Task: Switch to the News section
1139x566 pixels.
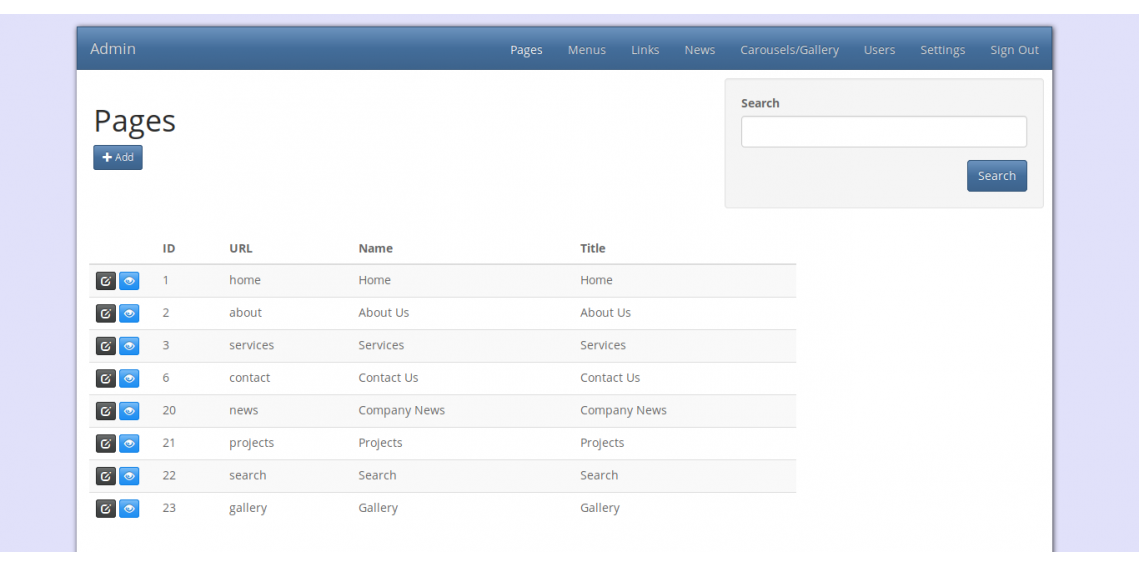Action: click(x=700, y=50)
